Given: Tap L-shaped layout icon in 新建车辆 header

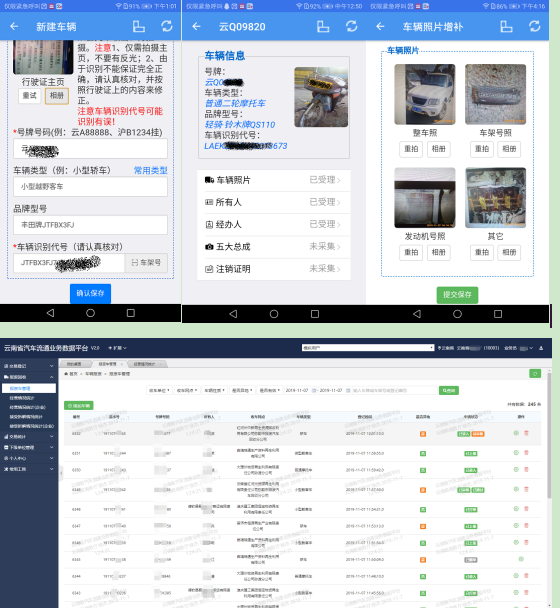Looking at the screenshot, I should [138, 26].
